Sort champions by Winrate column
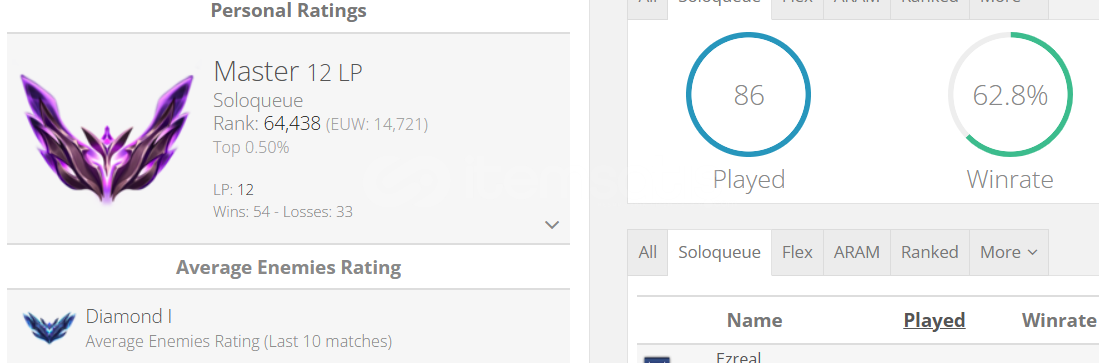The image size is (1099, 363). coord(1058,320)
